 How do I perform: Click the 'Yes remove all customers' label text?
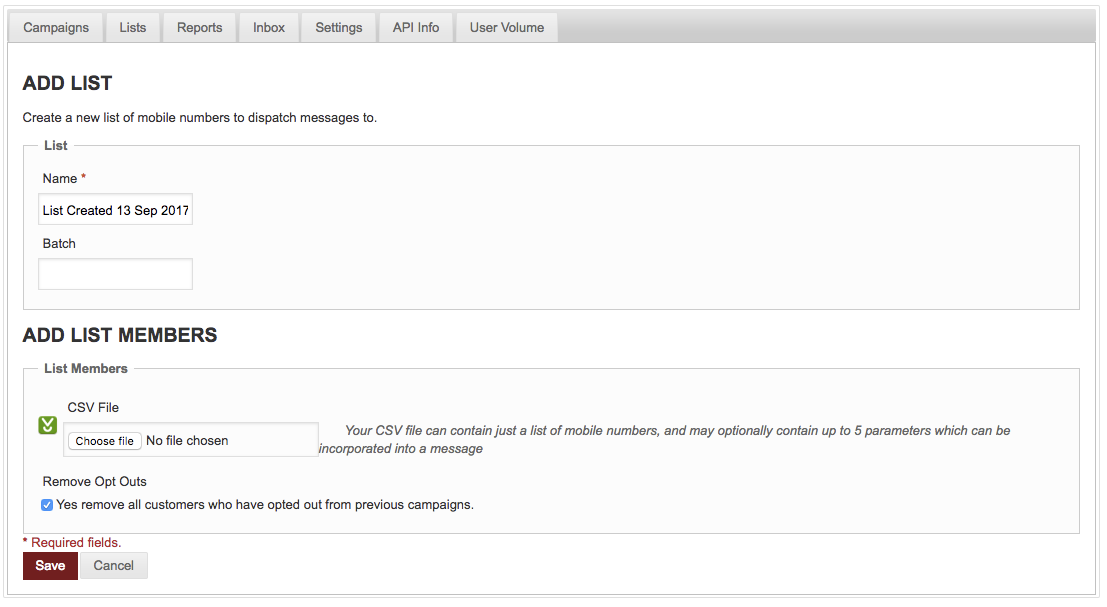pos(265,505)
